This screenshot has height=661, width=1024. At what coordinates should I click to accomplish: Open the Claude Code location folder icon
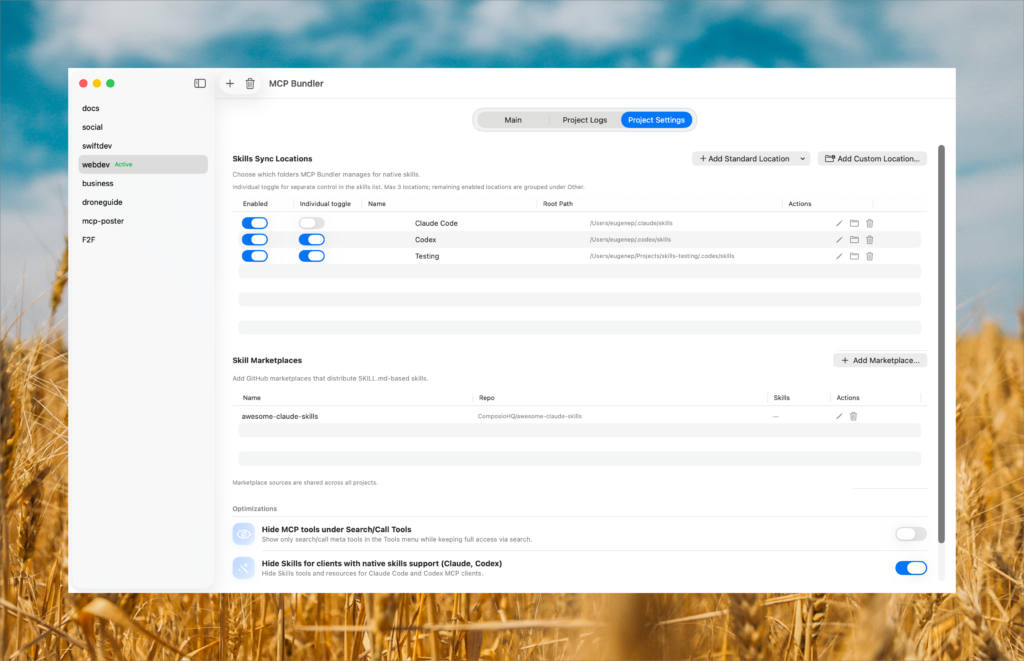[x=854, y=223]
